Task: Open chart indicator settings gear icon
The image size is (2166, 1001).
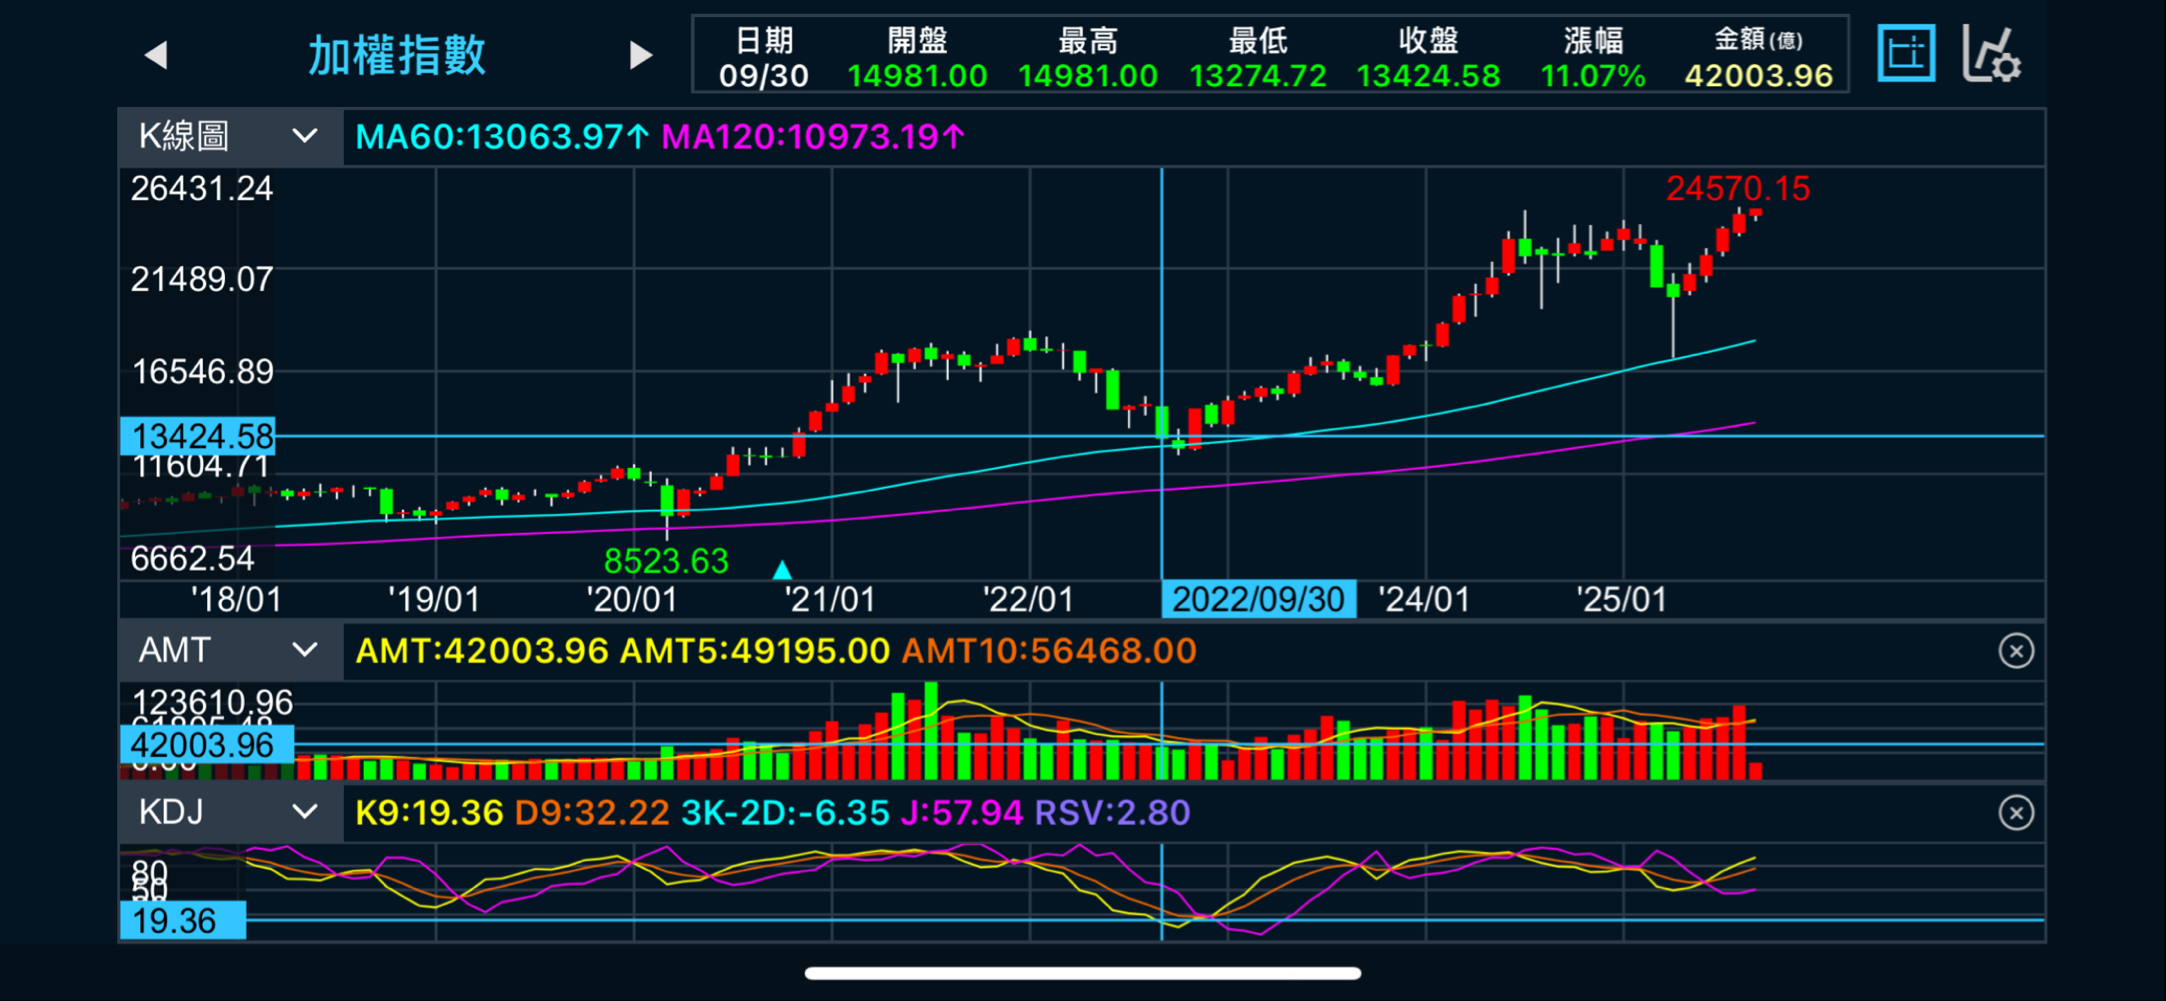Action: [x=1991, y=54]
